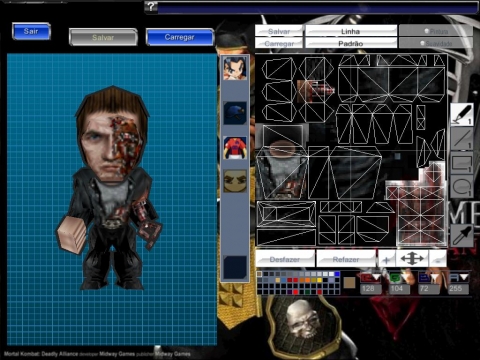Open the green channel dropdown arrow
The width and height of the screenshot is (480, 360).
(x=405, y=277)
